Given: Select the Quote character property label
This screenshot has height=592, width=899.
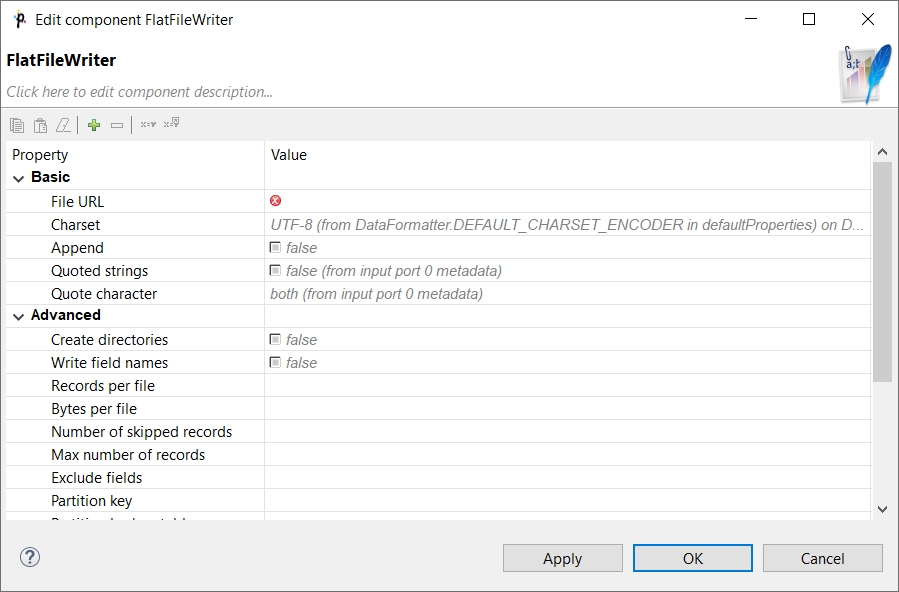Looking at the screenshot, I should (104, 293).
